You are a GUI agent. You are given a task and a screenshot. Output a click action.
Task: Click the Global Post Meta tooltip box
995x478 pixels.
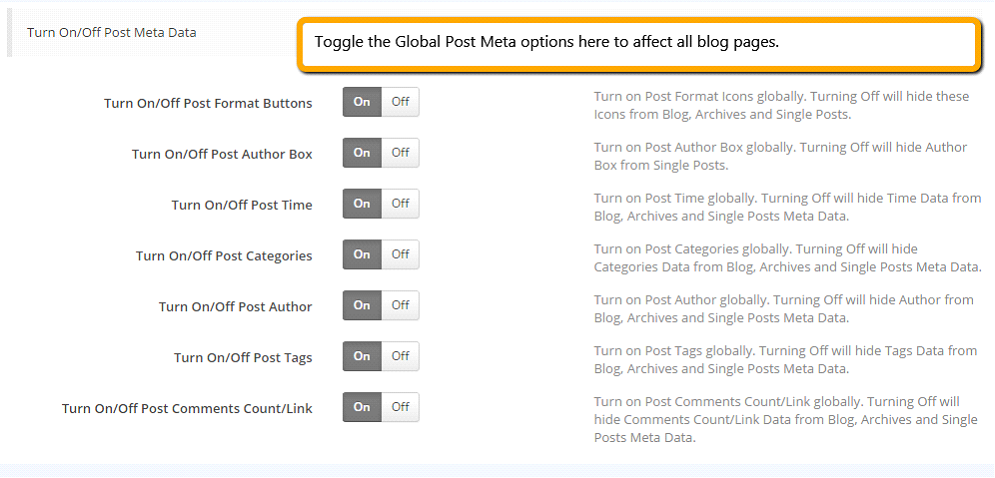pos(637,44)
